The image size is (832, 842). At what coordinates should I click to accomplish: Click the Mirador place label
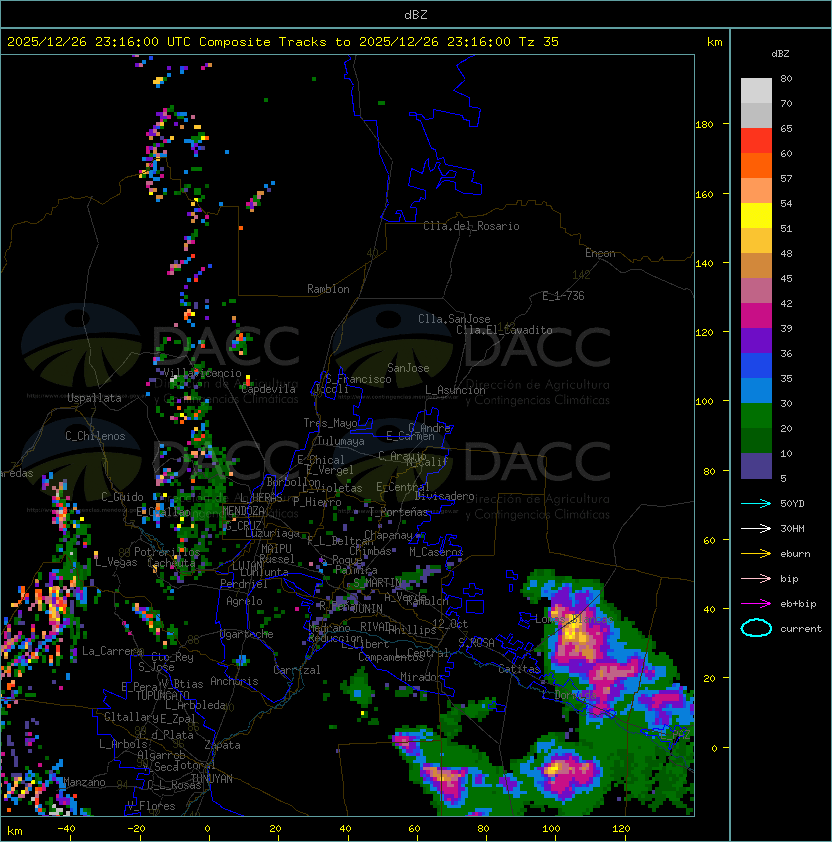click(x=421, y=677)
